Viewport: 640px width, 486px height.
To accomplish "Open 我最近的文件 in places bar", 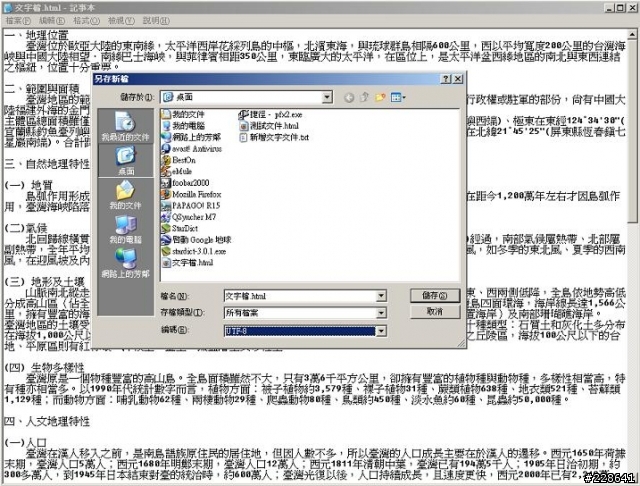I will point(125,127).
